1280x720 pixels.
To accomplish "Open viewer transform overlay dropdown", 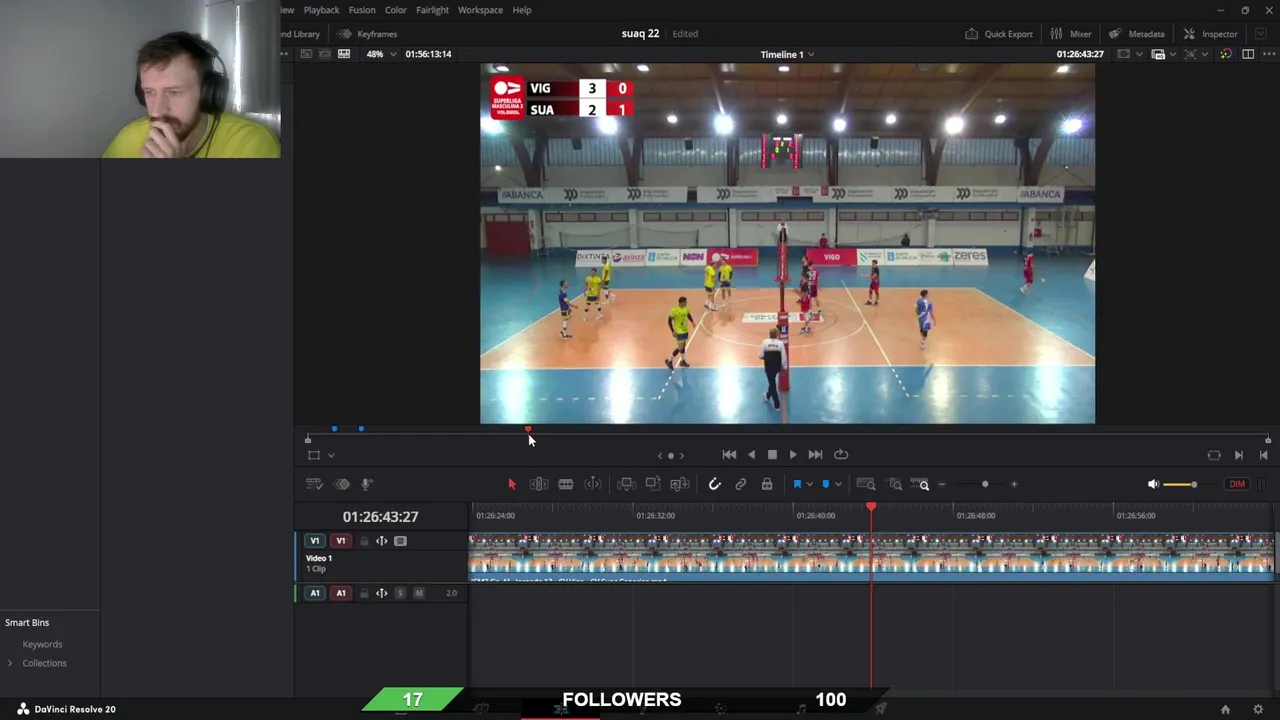I will pyautogui.click(x=330, y=455).
